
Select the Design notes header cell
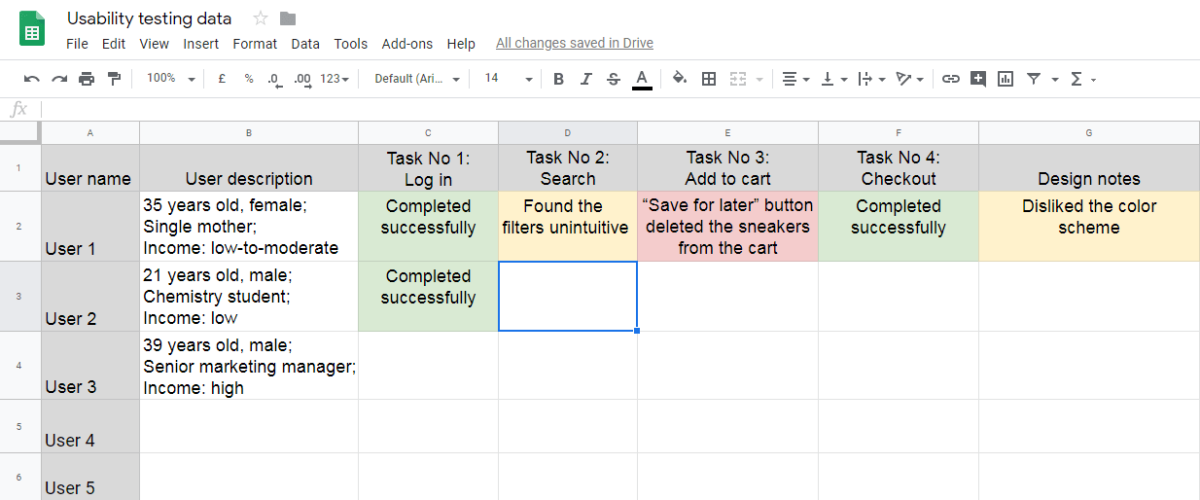(x=1089, y=168)
